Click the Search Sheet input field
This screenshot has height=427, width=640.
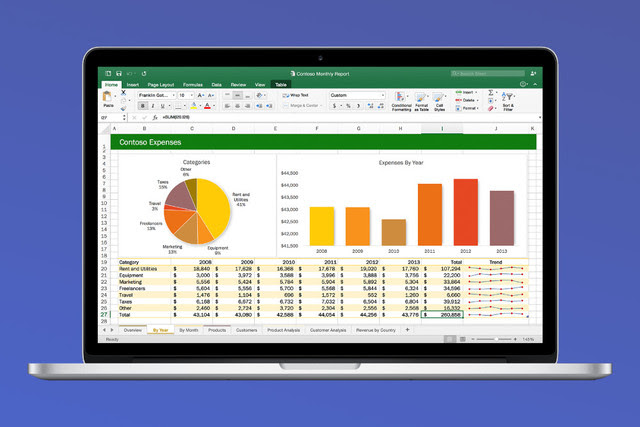coord(488,73)
